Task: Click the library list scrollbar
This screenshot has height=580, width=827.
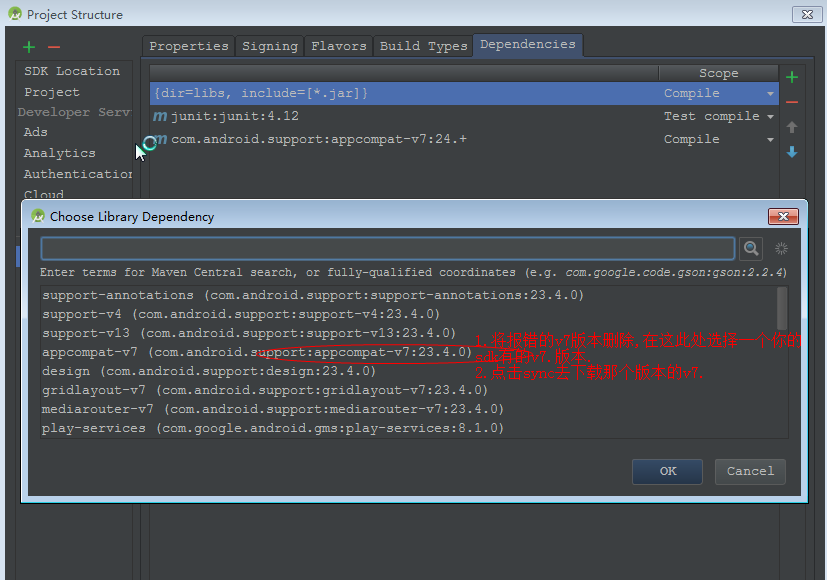Action: click(x=782, y=309)
